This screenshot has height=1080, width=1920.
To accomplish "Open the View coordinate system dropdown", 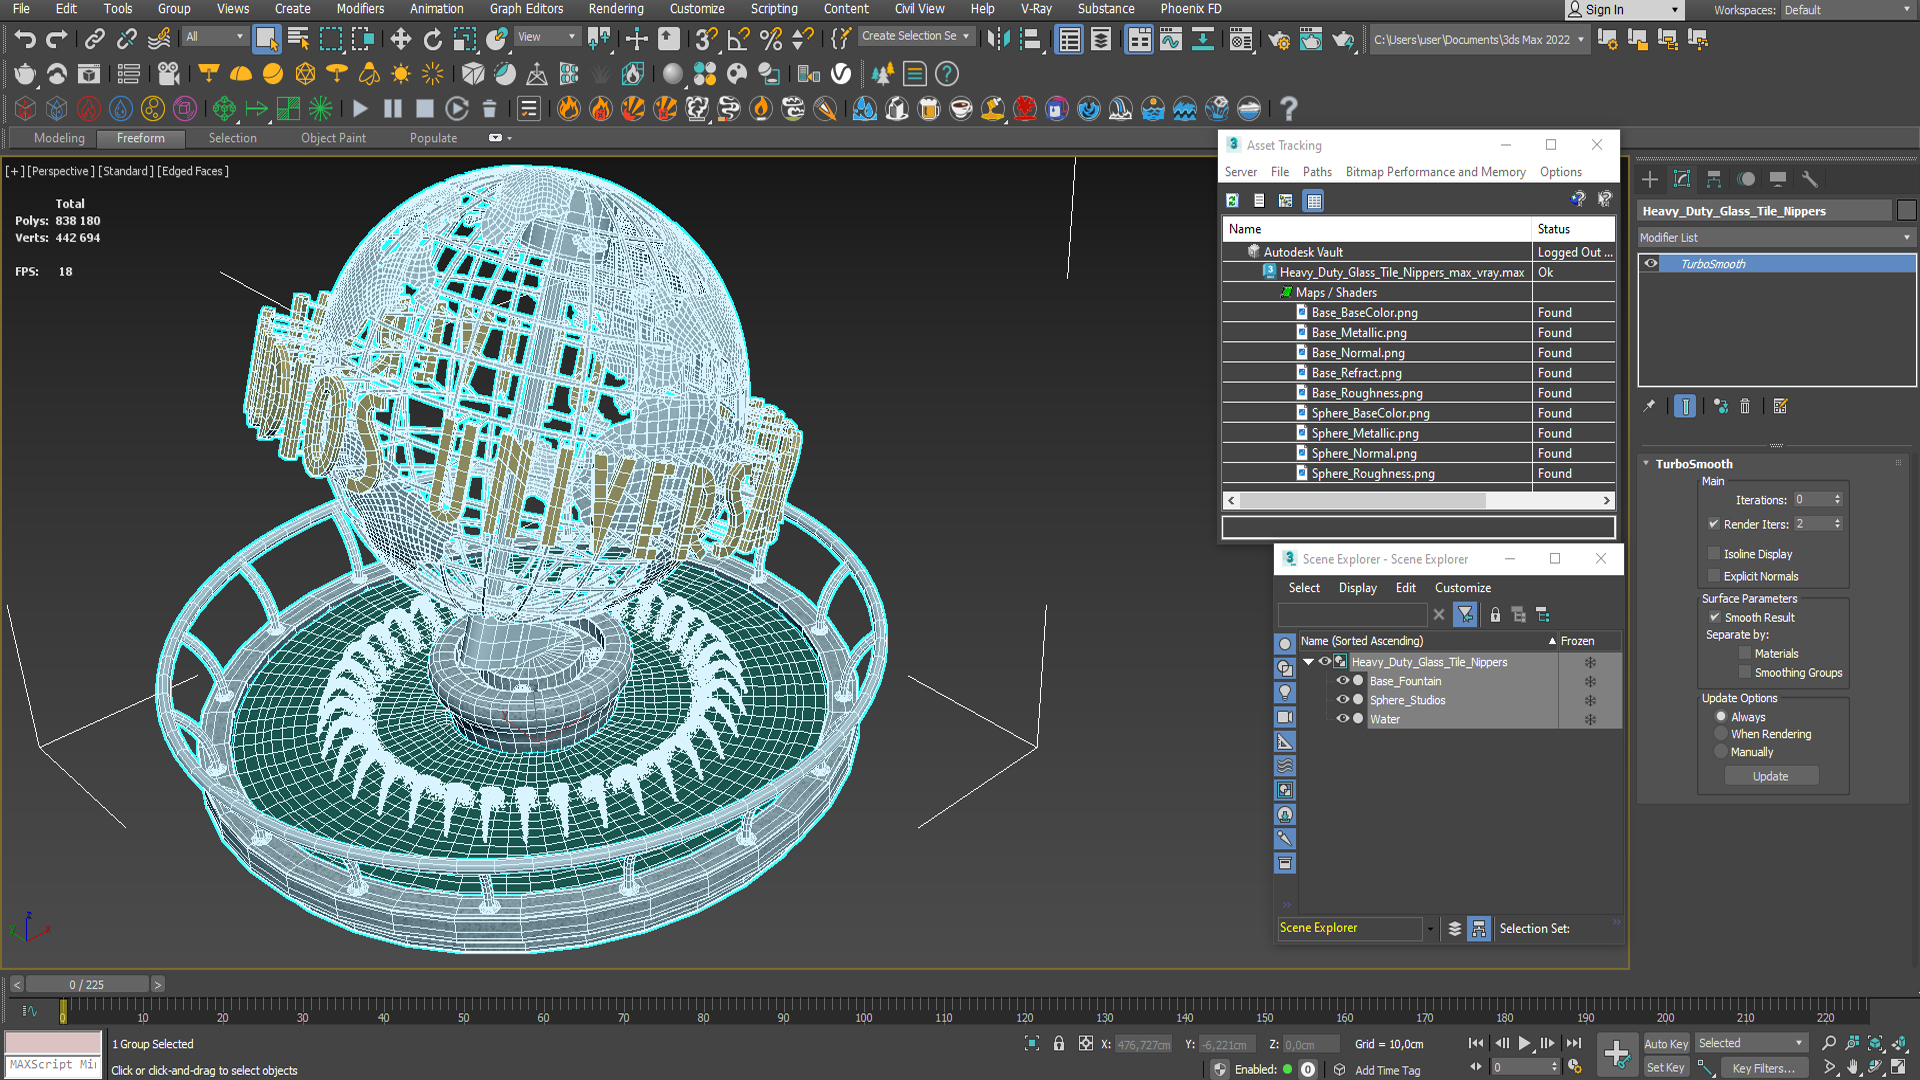I will click(x=547, y=37).
